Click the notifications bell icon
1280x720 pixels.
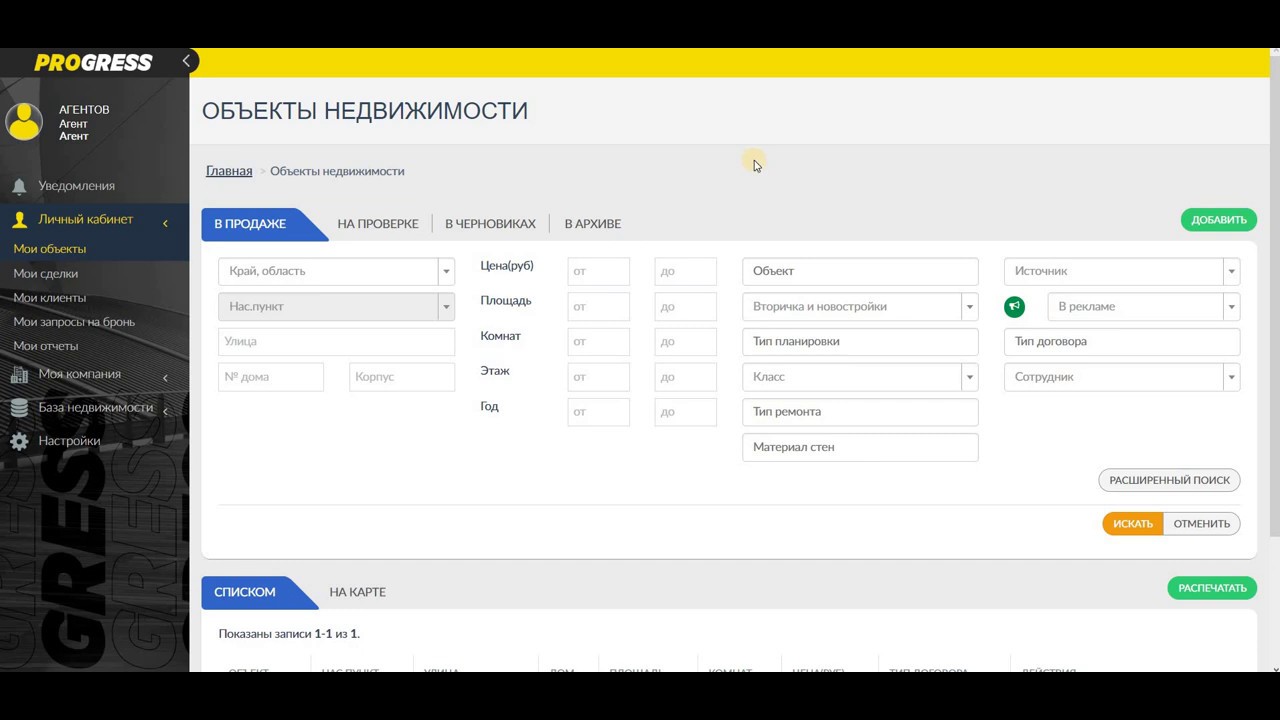[19, 186]
